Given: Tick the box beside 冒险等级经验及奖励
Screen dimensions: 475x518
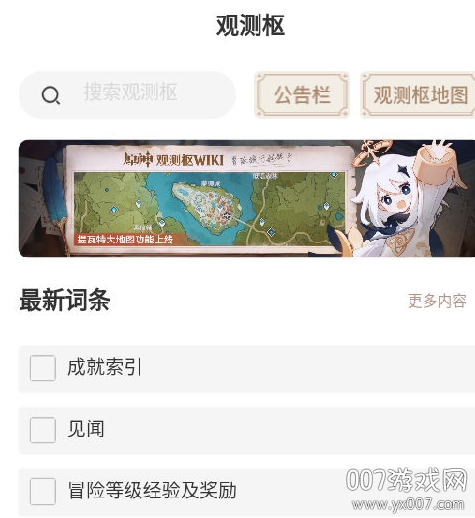Looking at the screenshot, I should coord(43,491).
